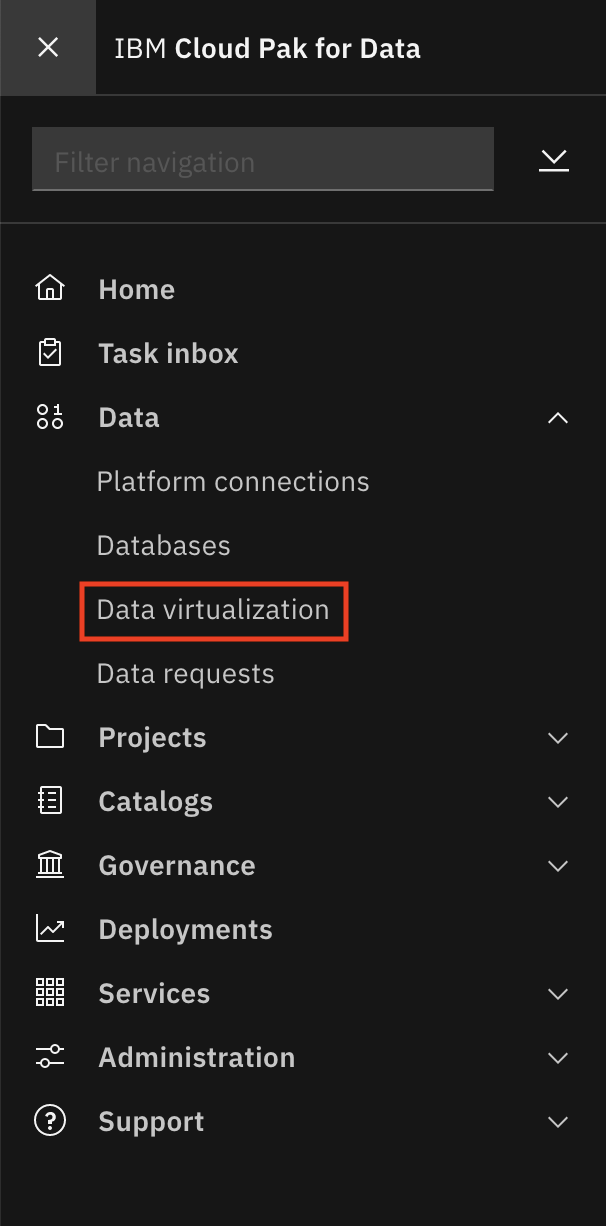Screen dimensions: 606x1226
Task: Click the Support question mark icon
Action: 50,1121
